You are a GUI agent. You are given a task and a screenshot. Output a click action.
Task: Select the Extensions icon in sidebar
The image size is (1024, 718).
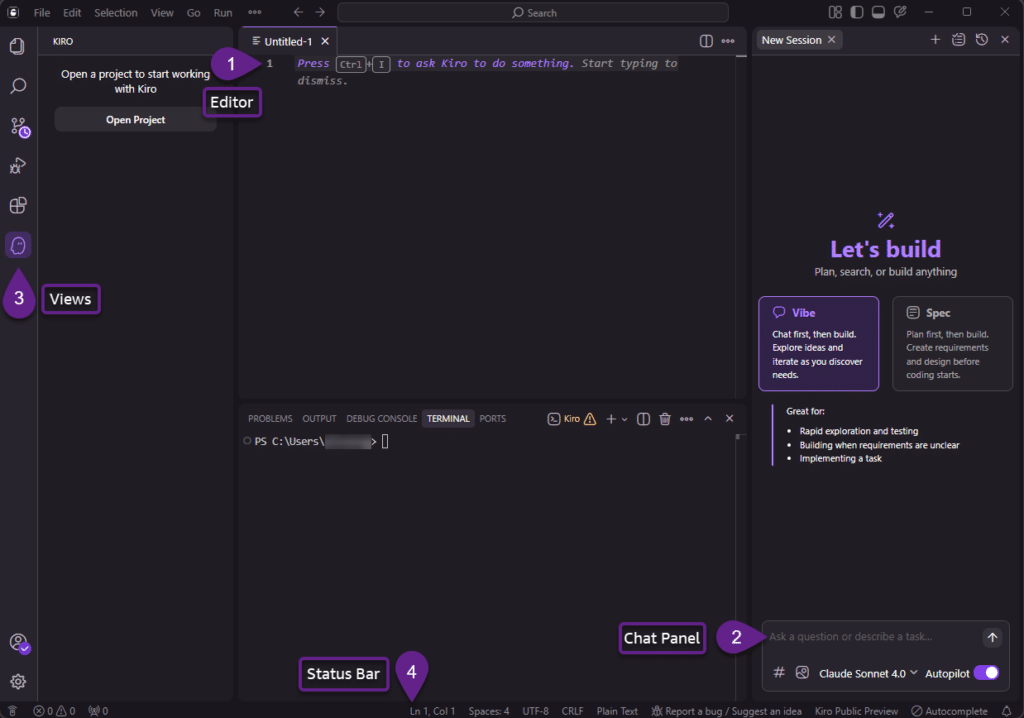pyautogui.click(x=17, y=205)
